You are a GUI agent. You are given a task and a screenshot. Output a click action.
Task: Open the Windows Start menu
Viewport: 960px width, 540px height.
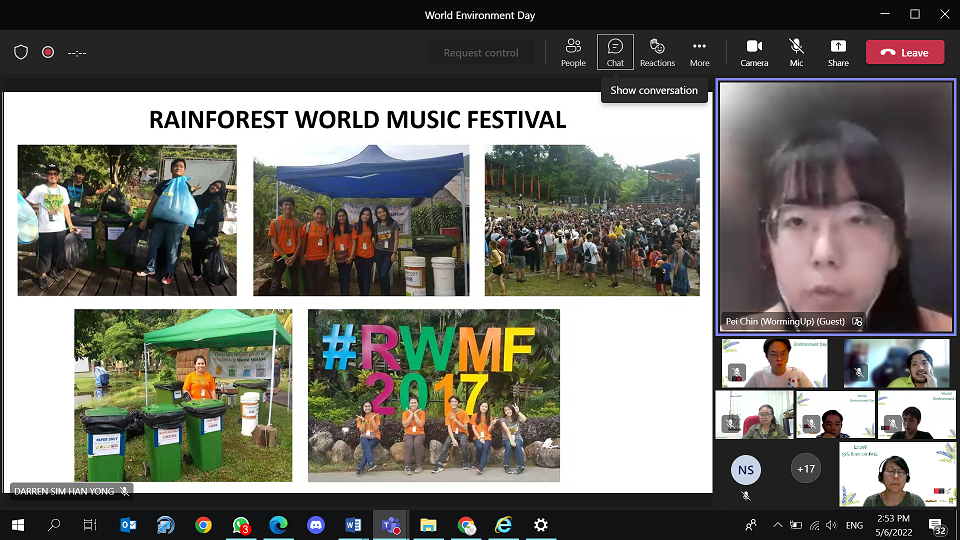point(18,525)
